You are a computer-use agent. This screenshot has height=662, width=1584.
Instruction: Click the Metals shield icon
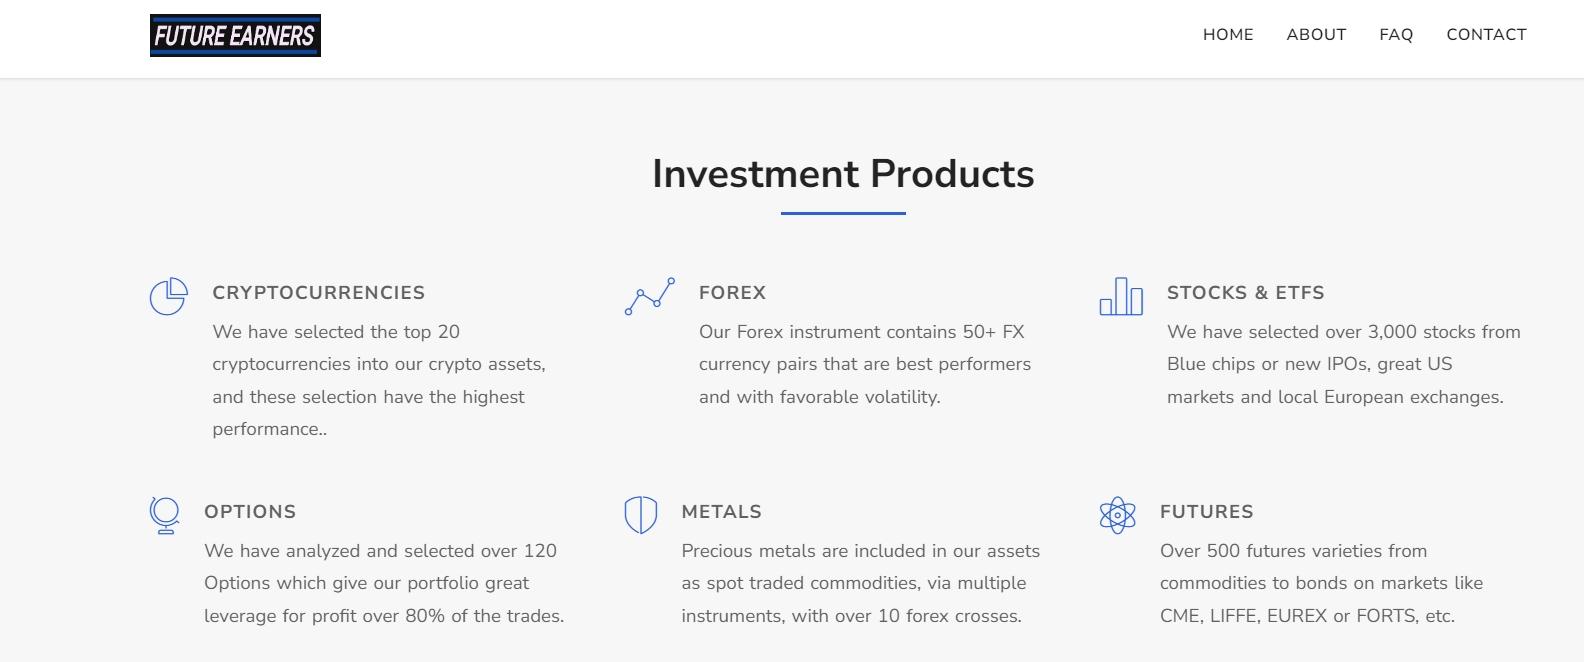(x=641, y=515)
